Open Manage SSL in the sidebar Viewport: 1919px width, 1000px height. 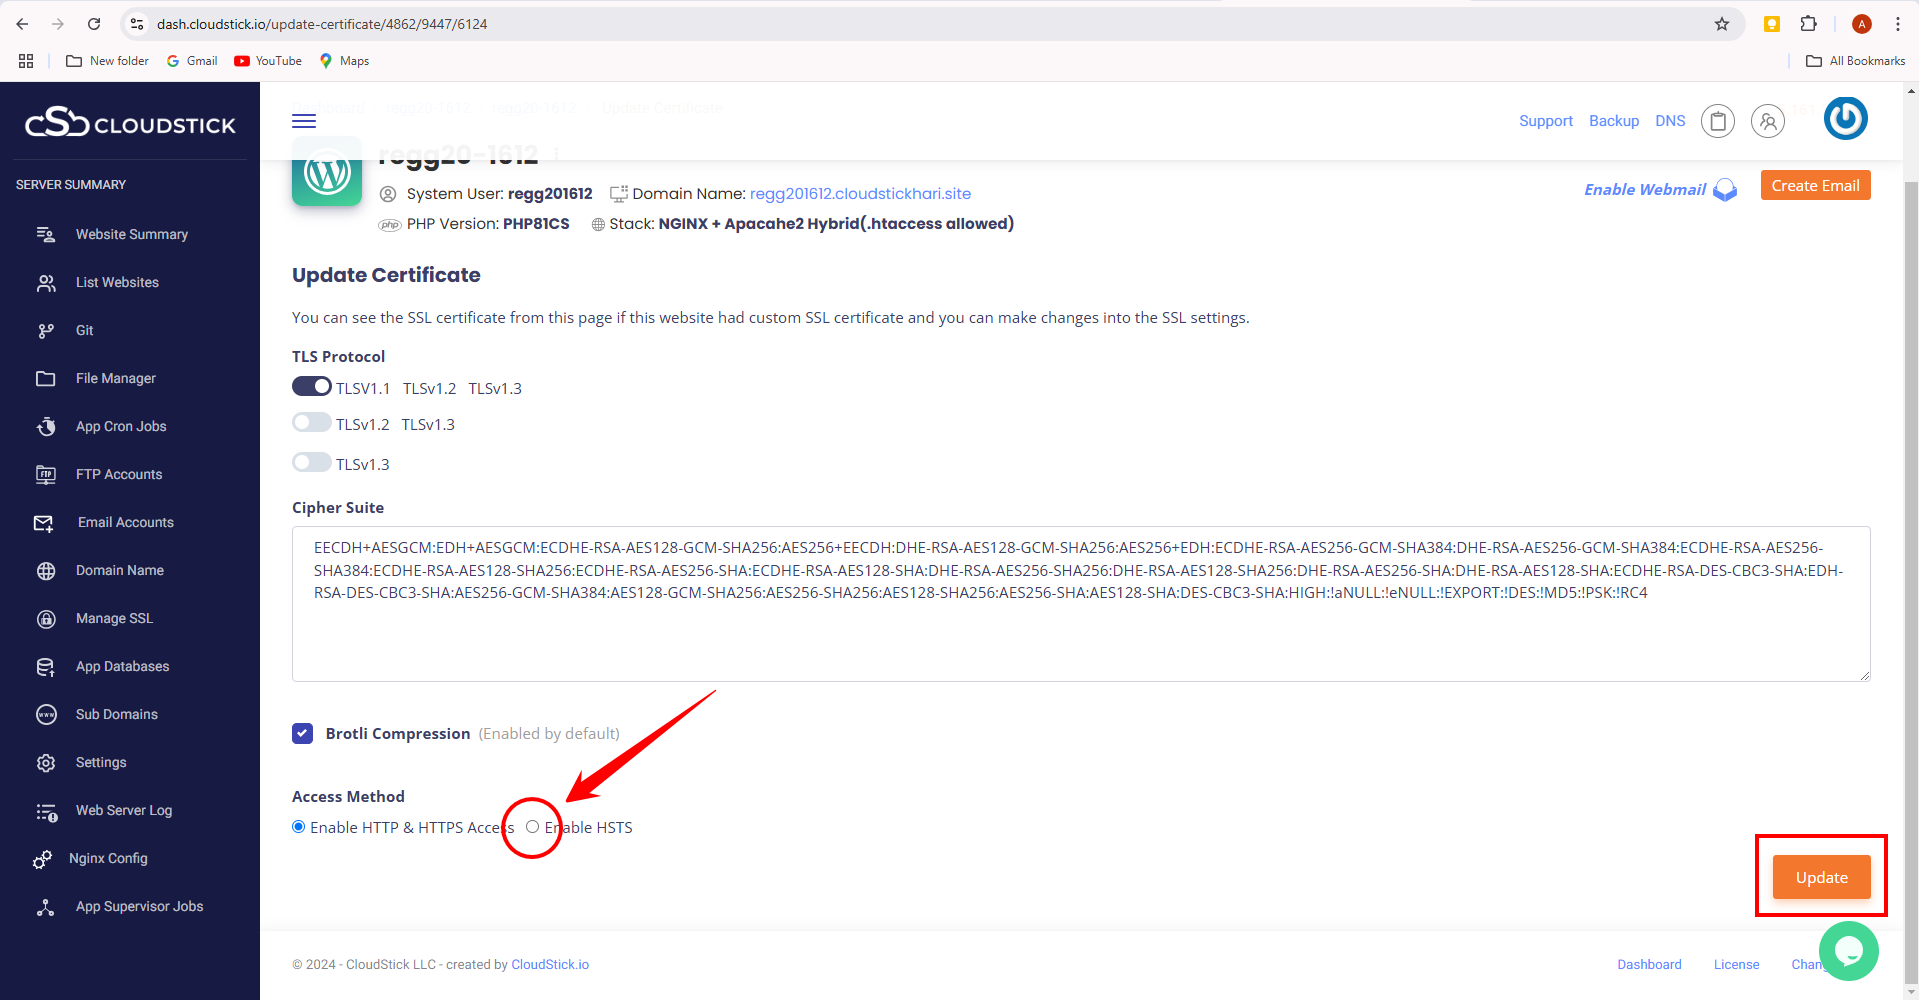click(x=114, y=619)
